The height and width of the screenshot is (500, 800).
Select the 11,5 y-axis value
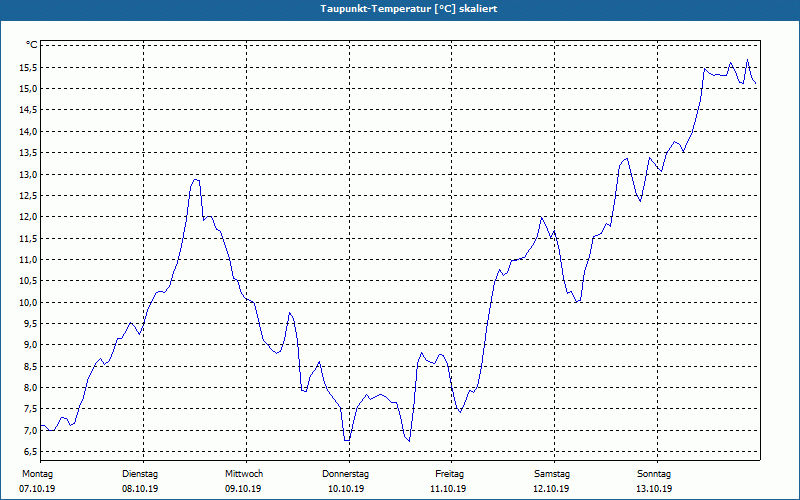coord(28,238)
